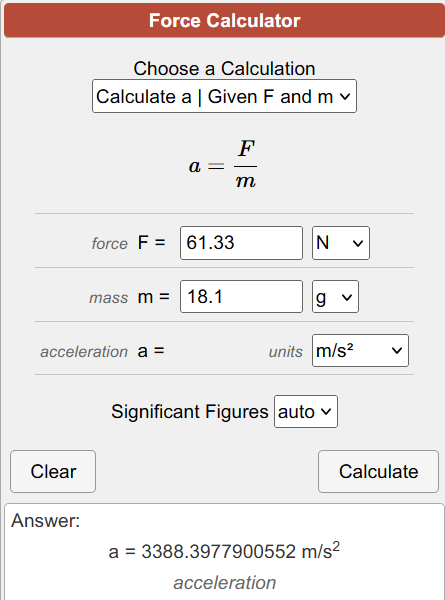Click the mass m input field
445x600 pixels.
point(241,297)
